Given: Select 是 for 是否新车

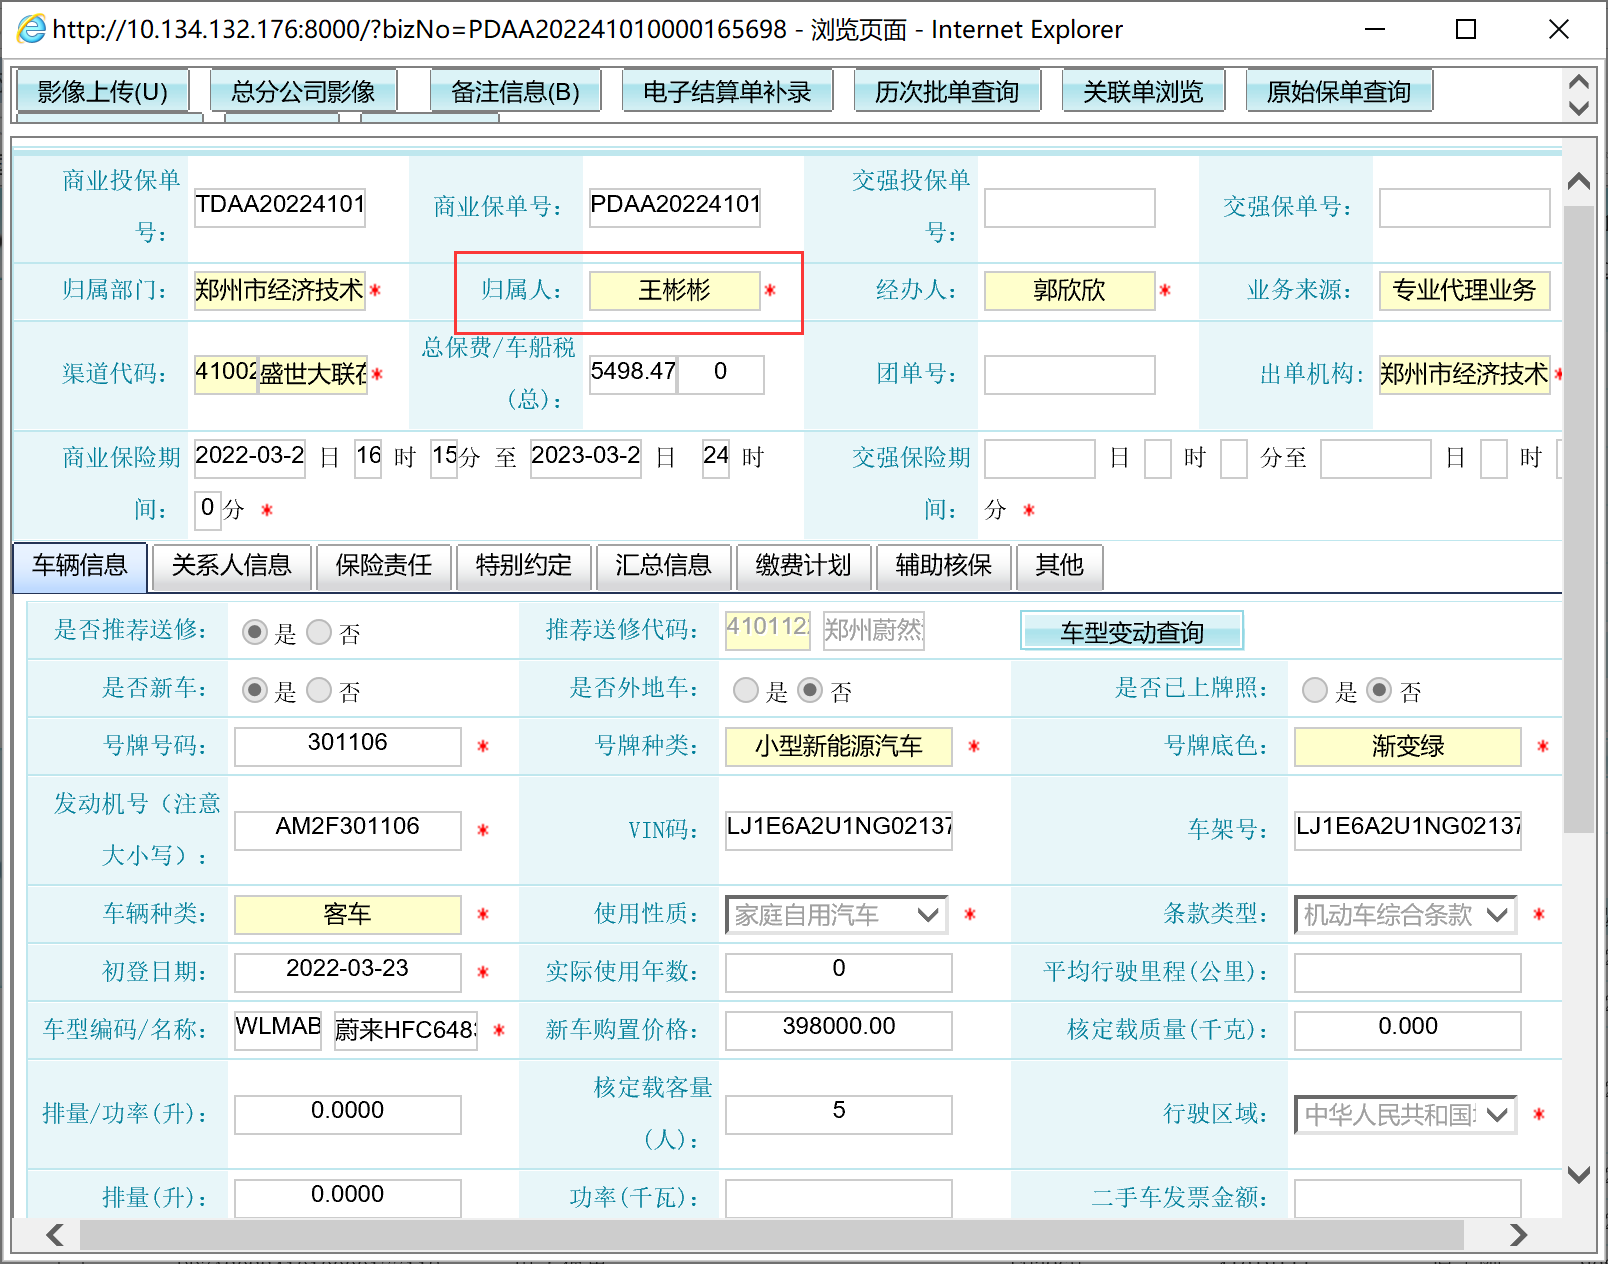Looking at the screenshot, I should coord(255,690).
